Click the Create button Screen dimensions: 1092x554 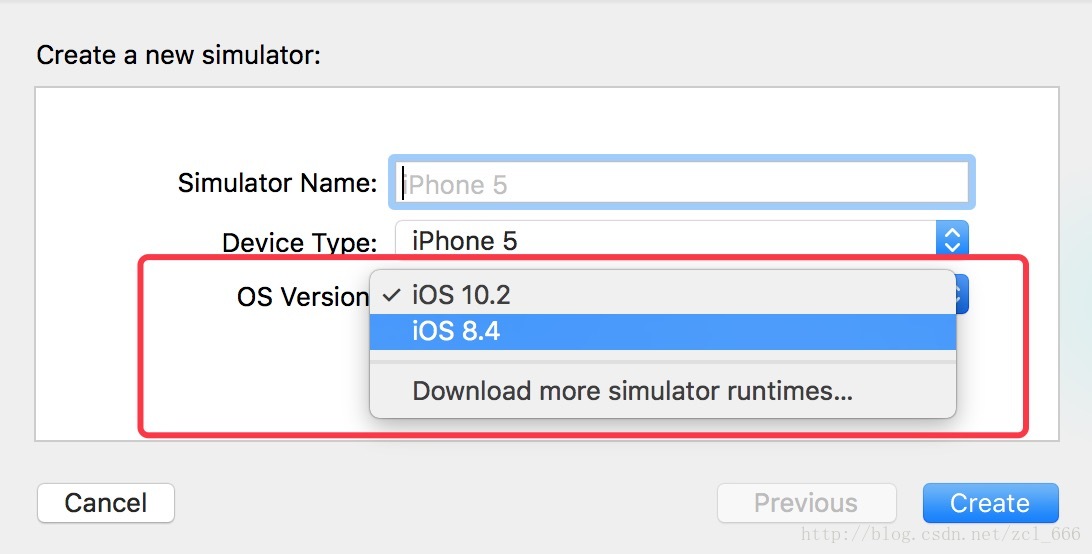pyautogui.click(x=990, y=503)
